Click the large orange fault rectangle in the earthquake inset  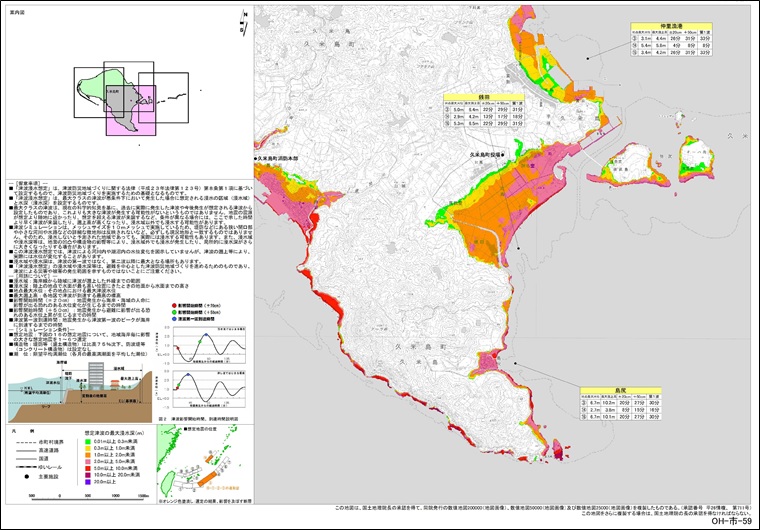click(206, 477)
